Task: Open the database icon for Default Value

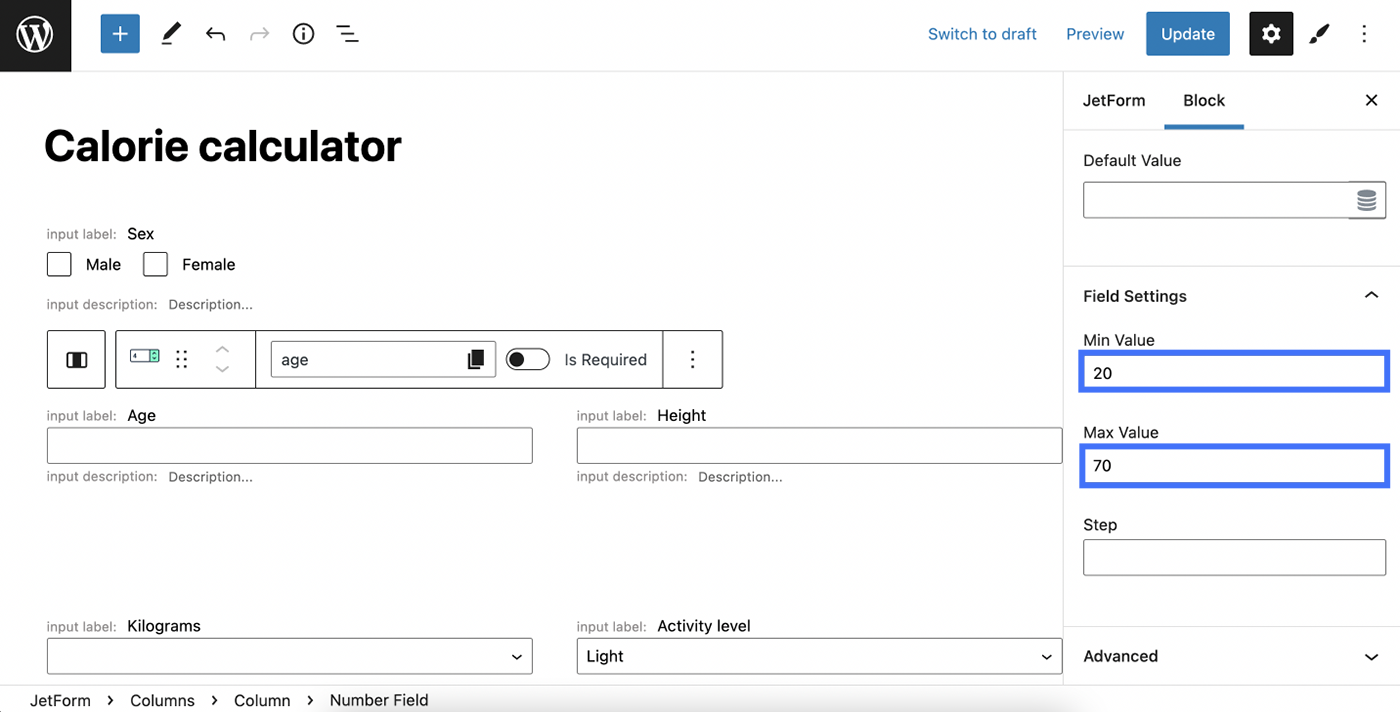Action: [x=1366, y=200]
